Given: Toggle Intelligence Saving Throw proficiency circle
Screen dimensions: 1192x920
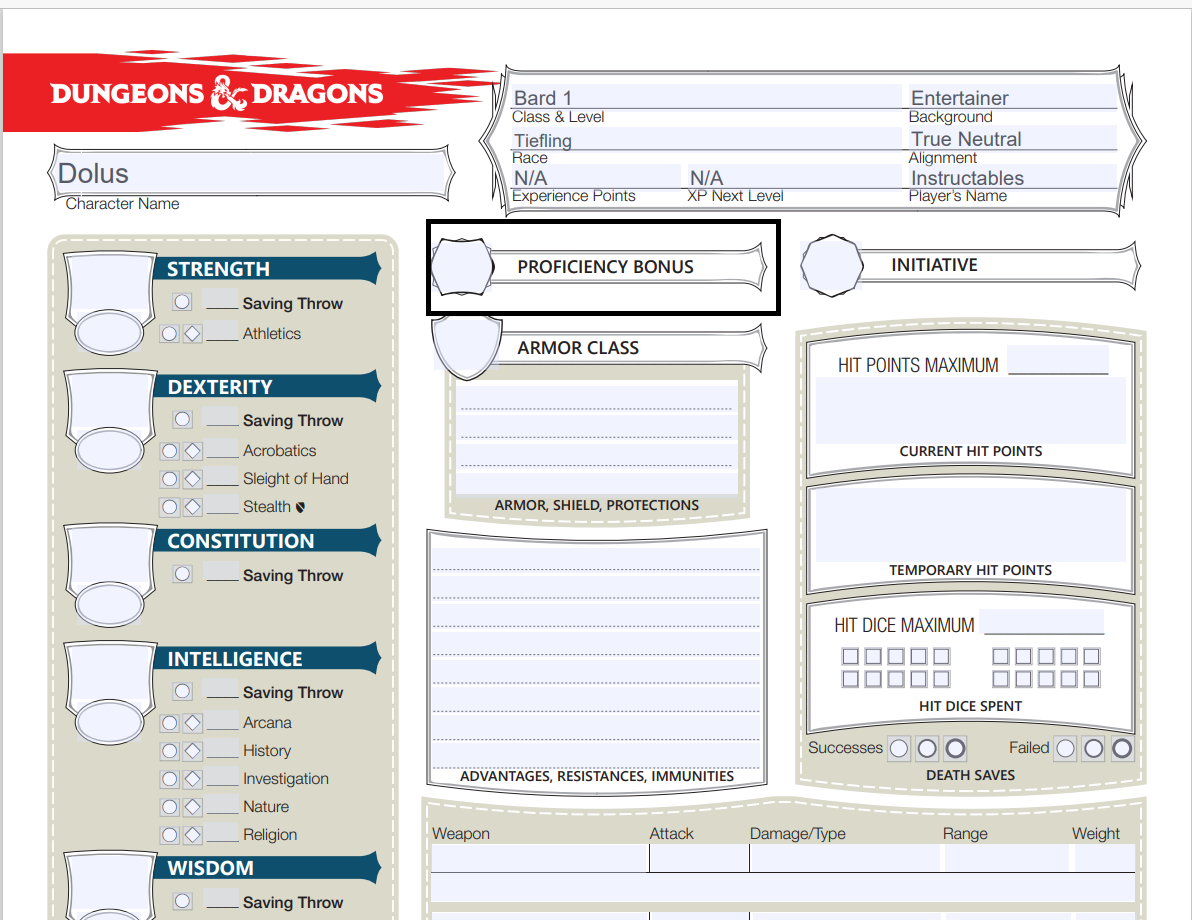Looking at the screenshot, I should tap(182, 691).
